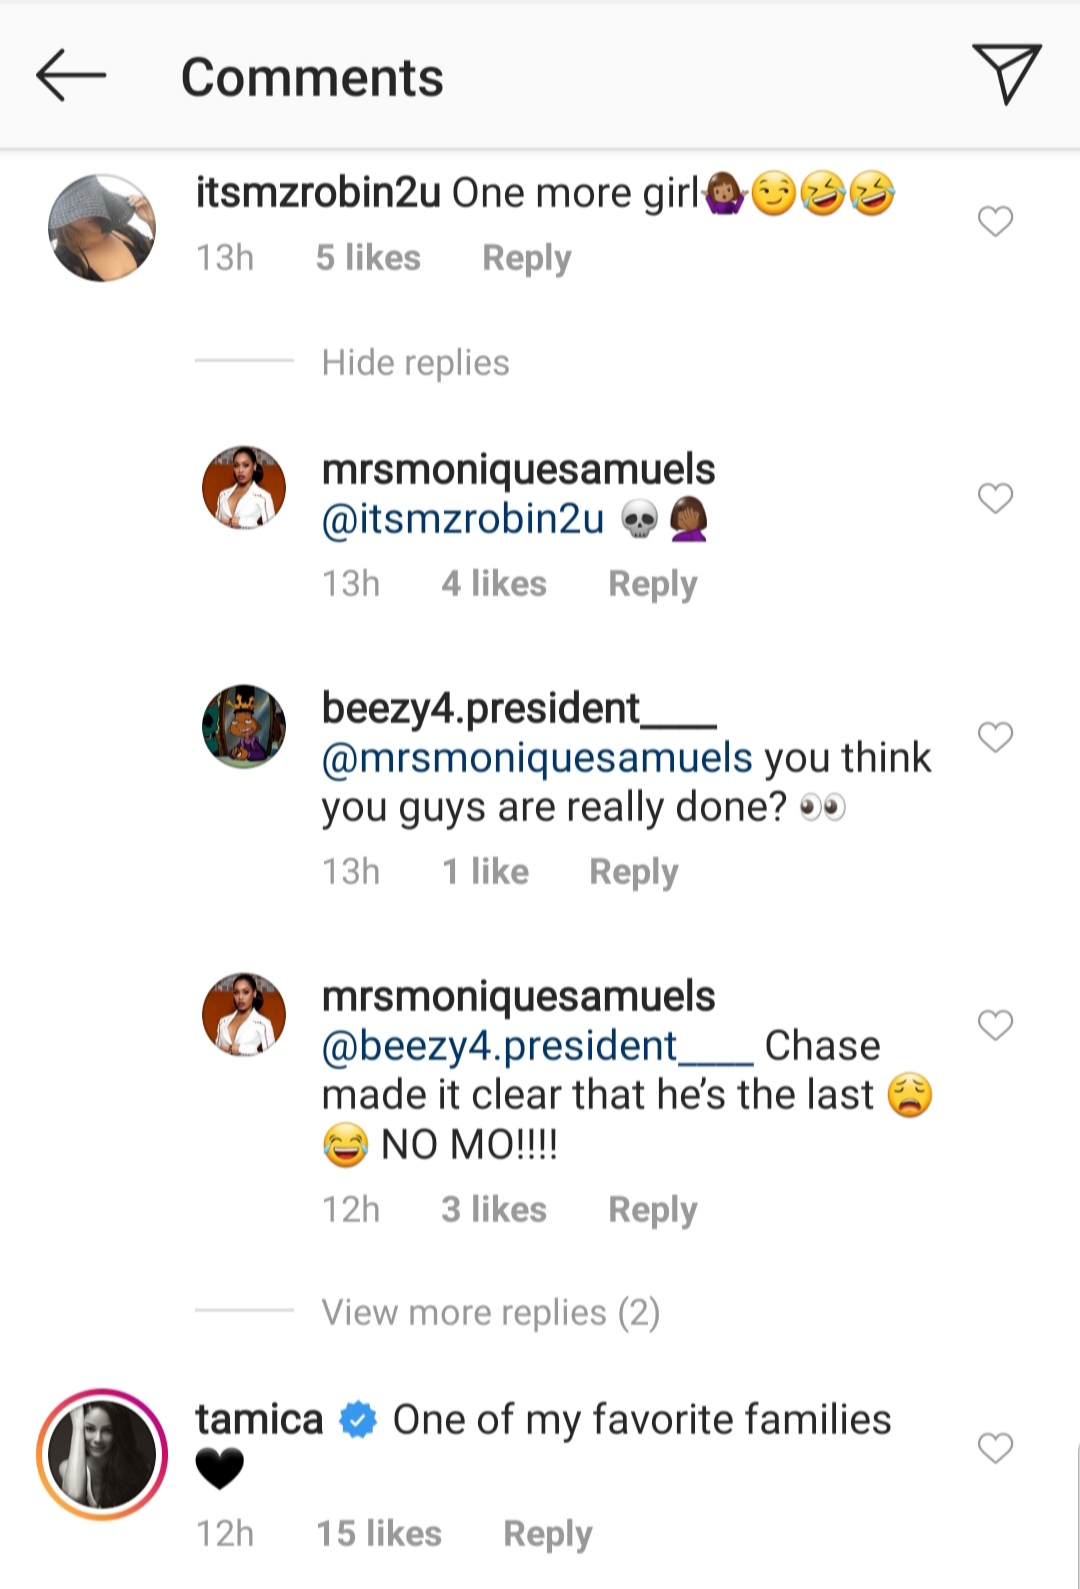
Task: Collapse thread with Hide replies
Action: point(415,362)
